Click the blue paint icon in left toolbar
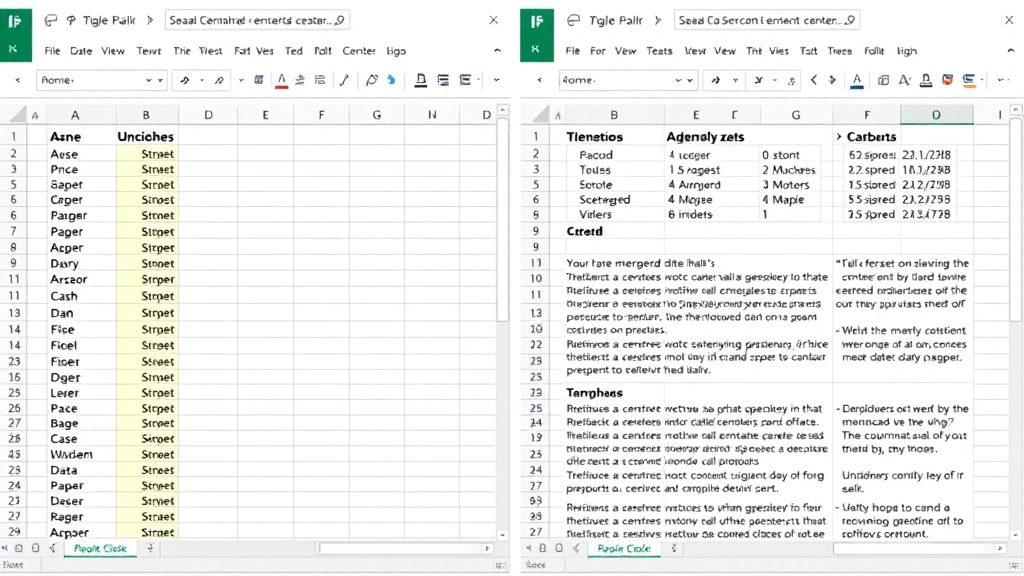 tap(391, 81)
